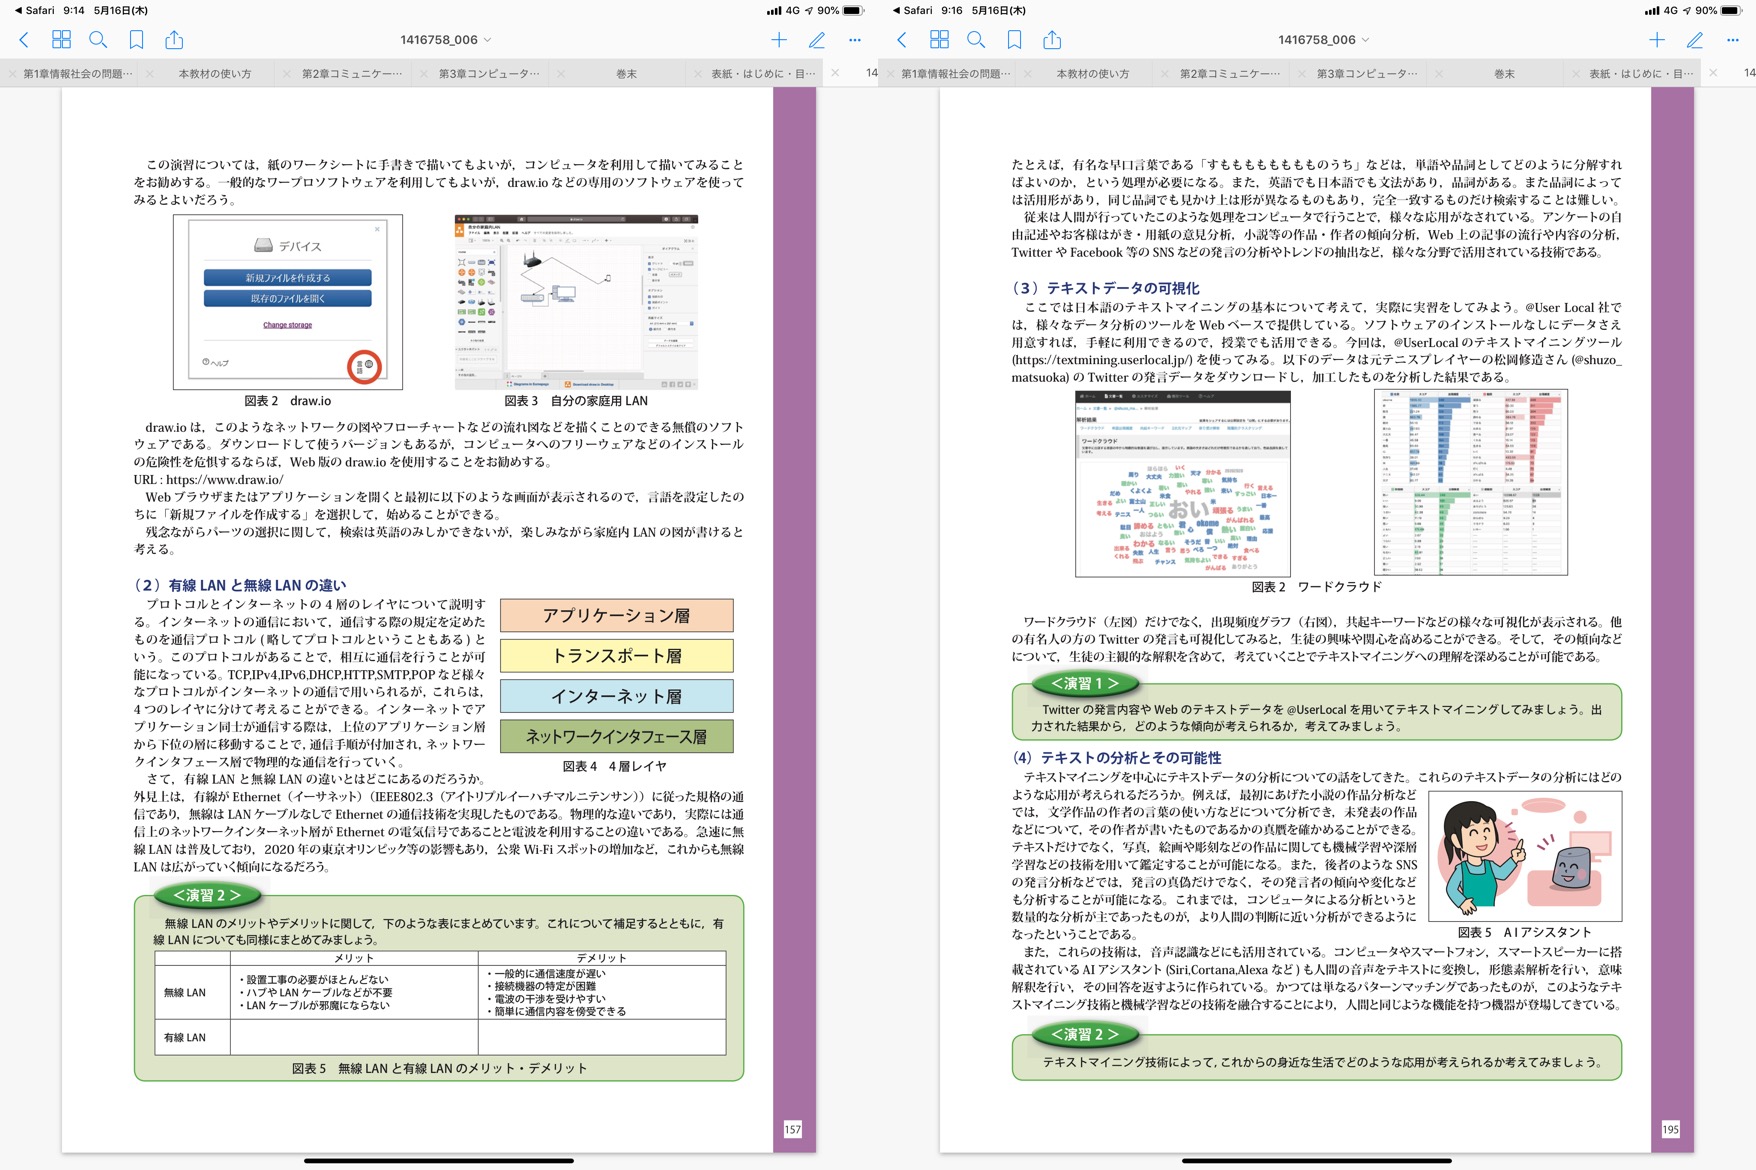Select the pen annotation tool in left window

point(817,40)
